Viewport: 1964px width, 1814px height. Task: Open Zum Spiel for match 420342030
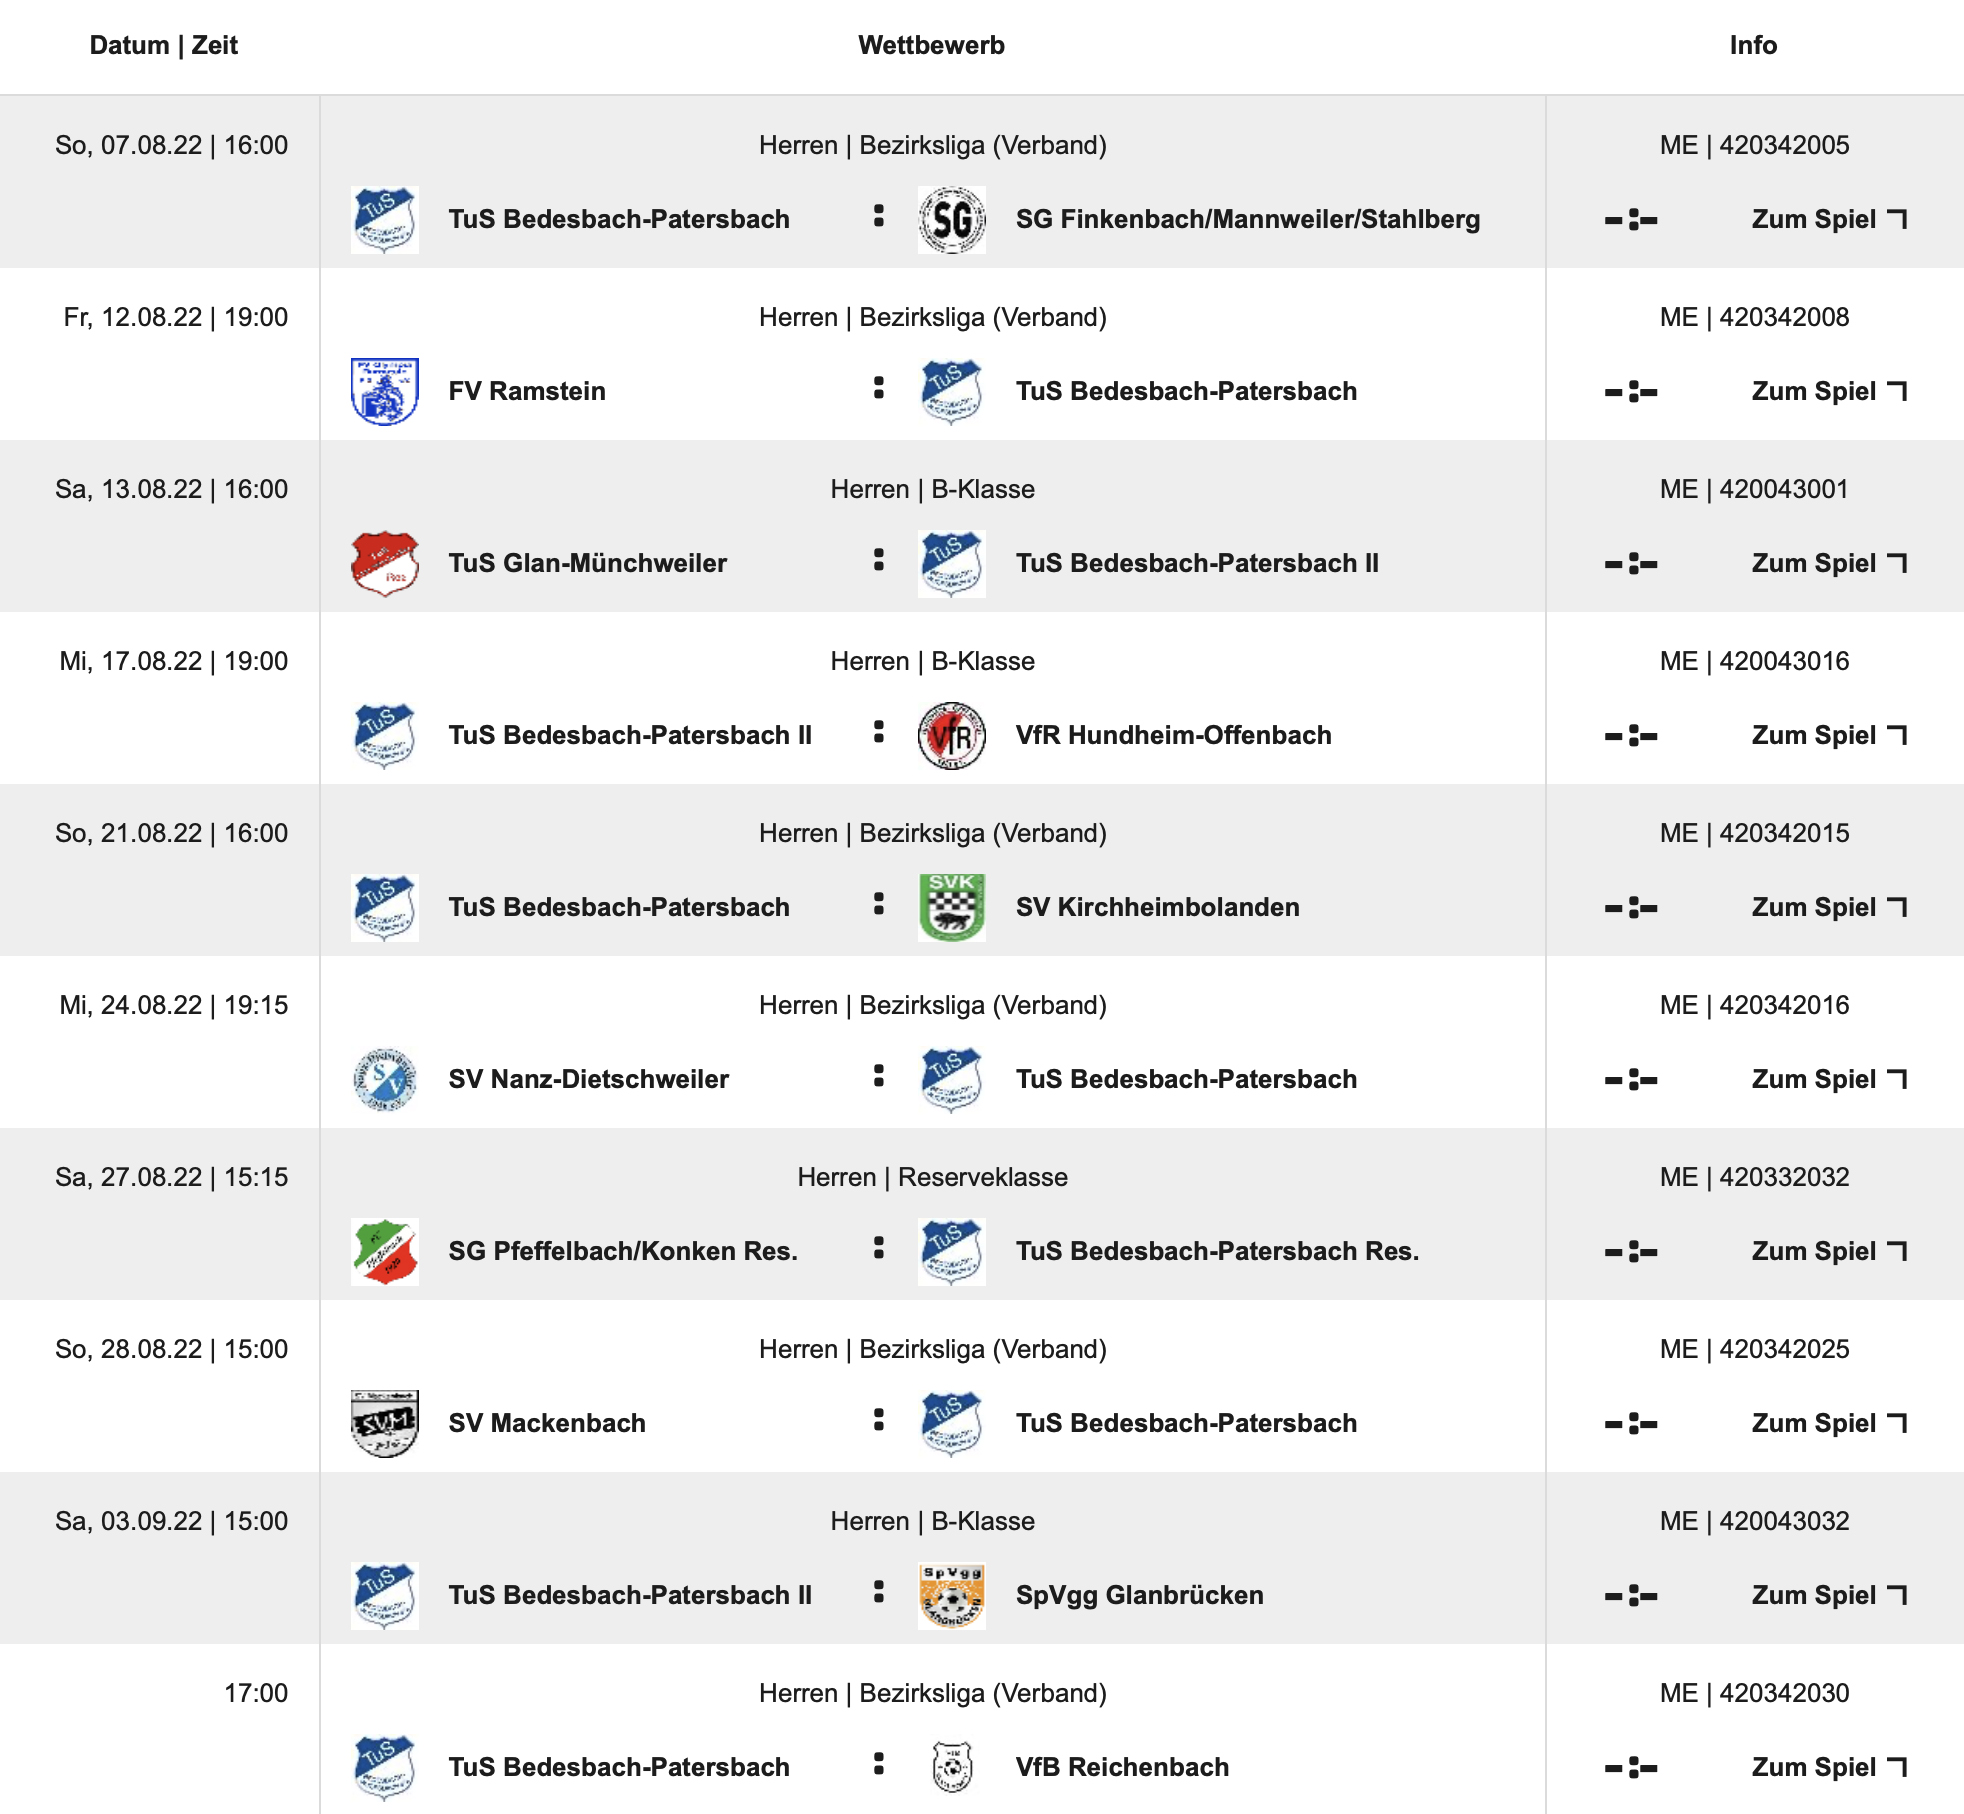pos(1828,1768)
